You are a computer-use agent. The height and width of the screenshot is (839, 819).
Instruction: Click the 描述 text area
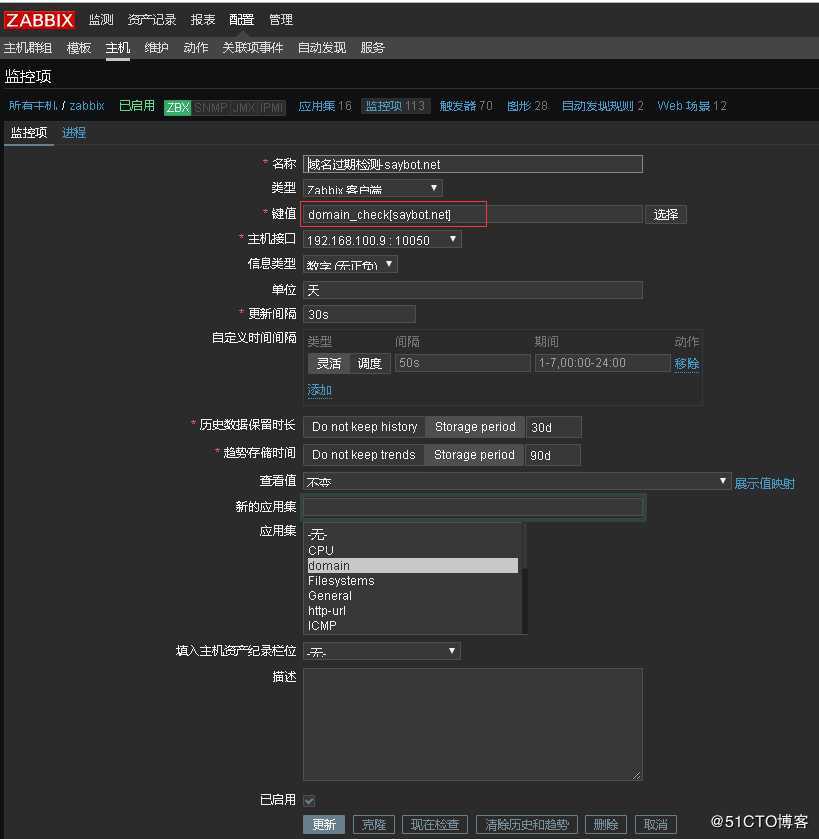pyautogui.click(x=473, y=724)
